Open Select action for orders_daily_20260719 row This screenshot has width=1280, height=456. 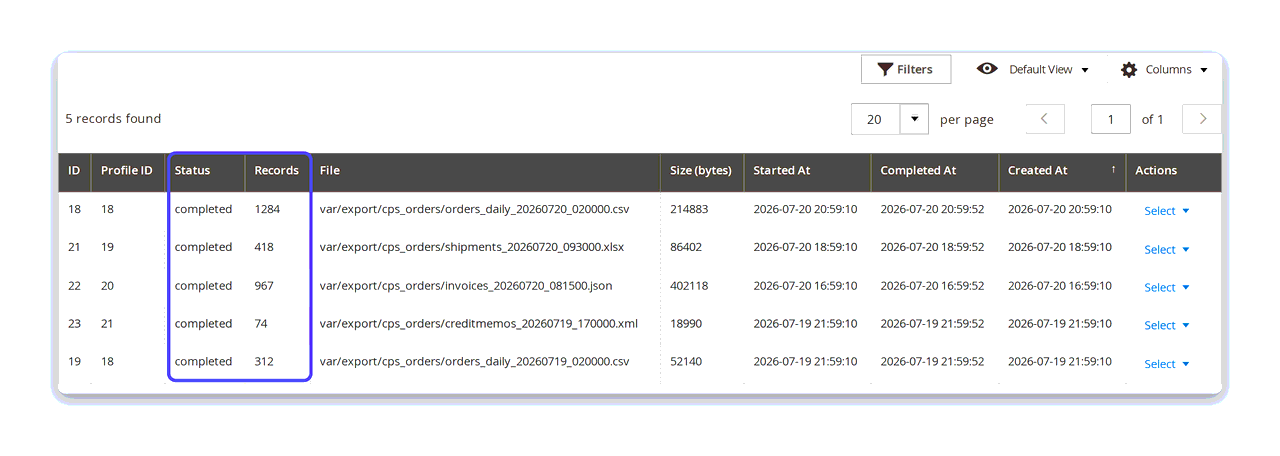1167,364
